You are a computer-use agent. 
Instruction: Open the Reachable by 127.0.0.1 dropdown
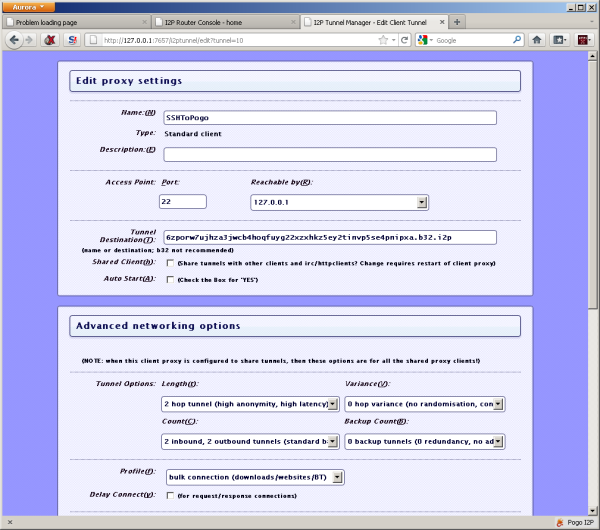[x=339, y=202]
